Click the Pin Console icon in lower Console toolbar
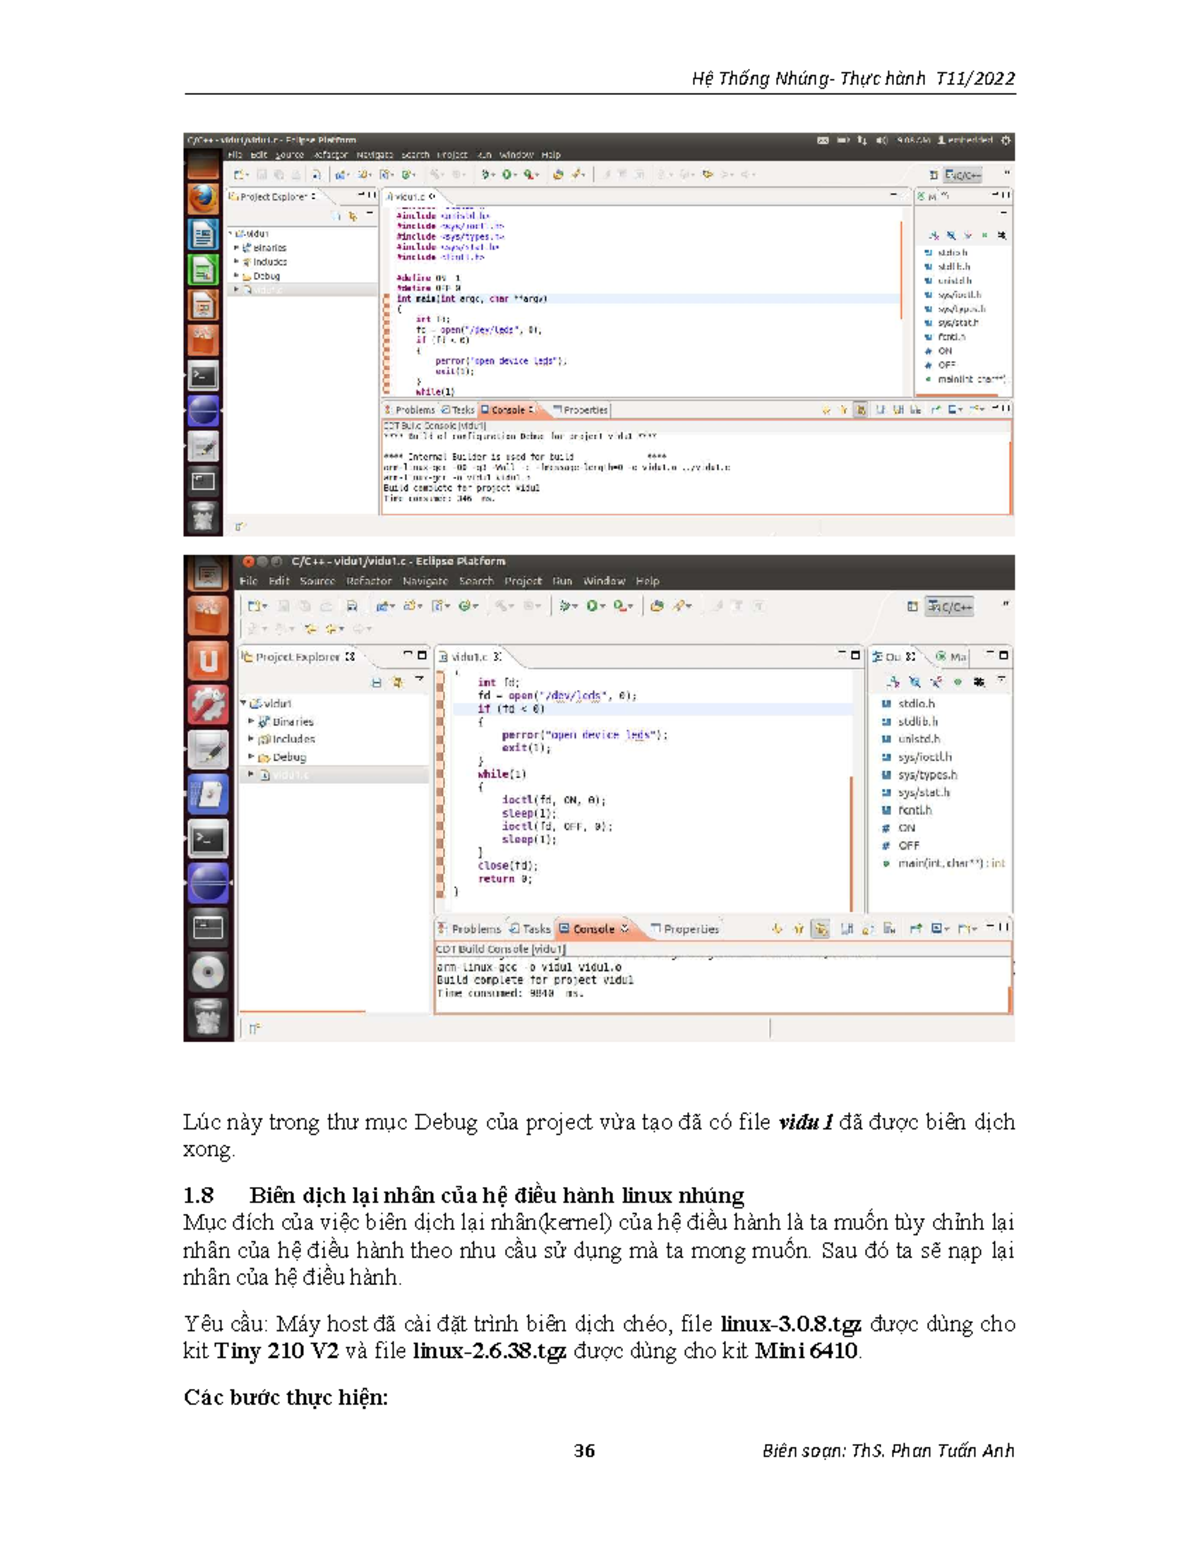This screenshot has height=1553, width=1200. 916,929
